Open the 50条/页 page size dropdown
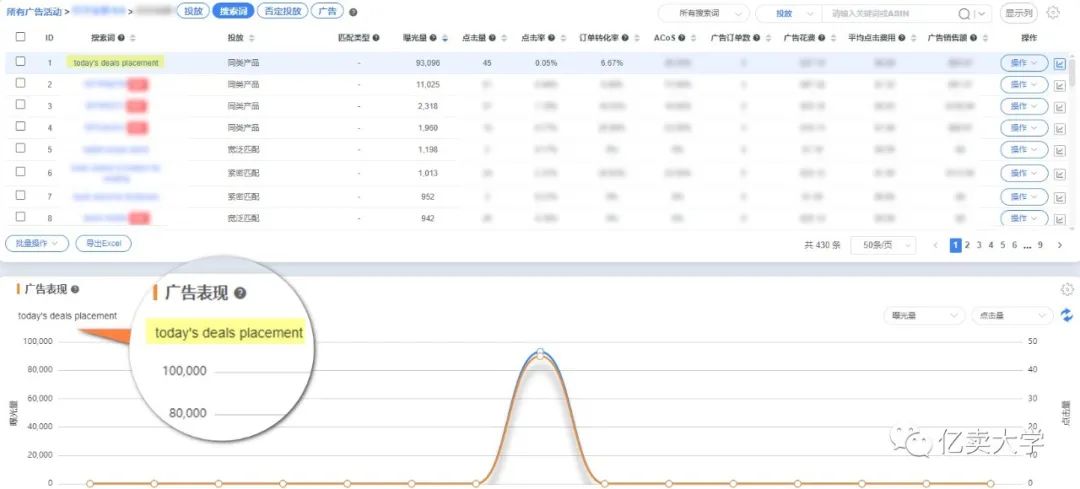1080x489 pixels. (x=884, y=244)
